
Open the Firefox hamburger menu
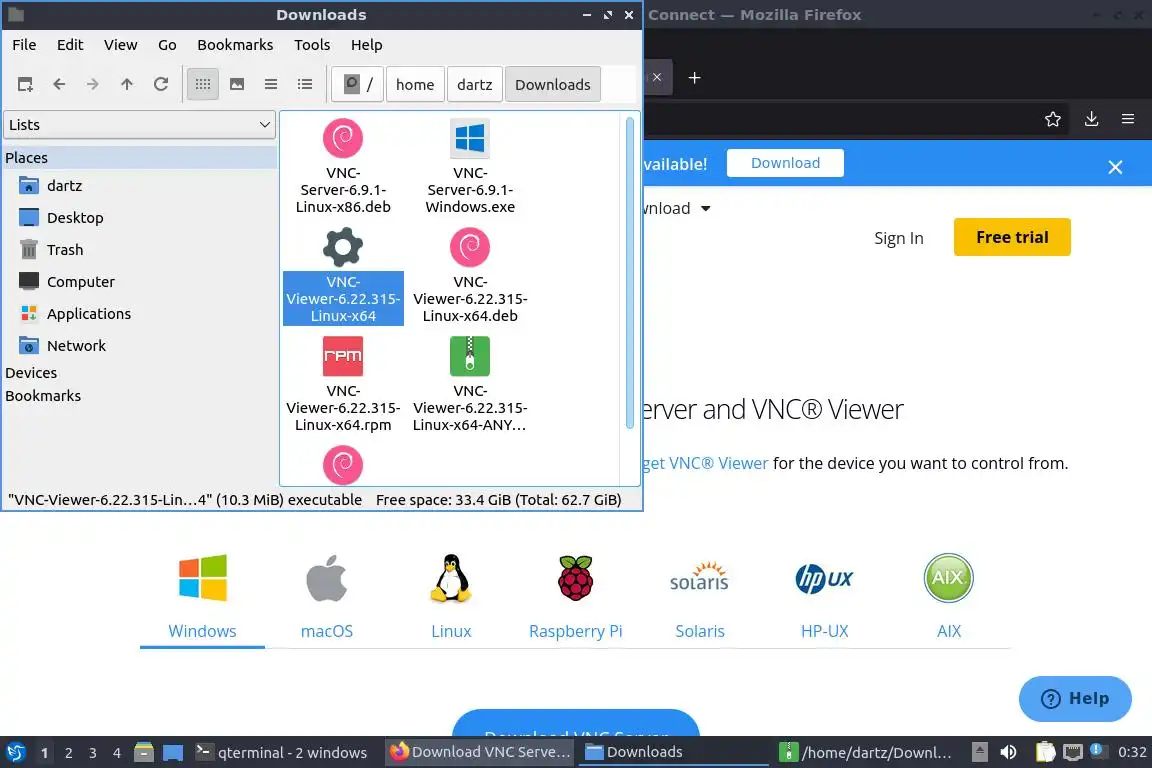click(1128, 119)
